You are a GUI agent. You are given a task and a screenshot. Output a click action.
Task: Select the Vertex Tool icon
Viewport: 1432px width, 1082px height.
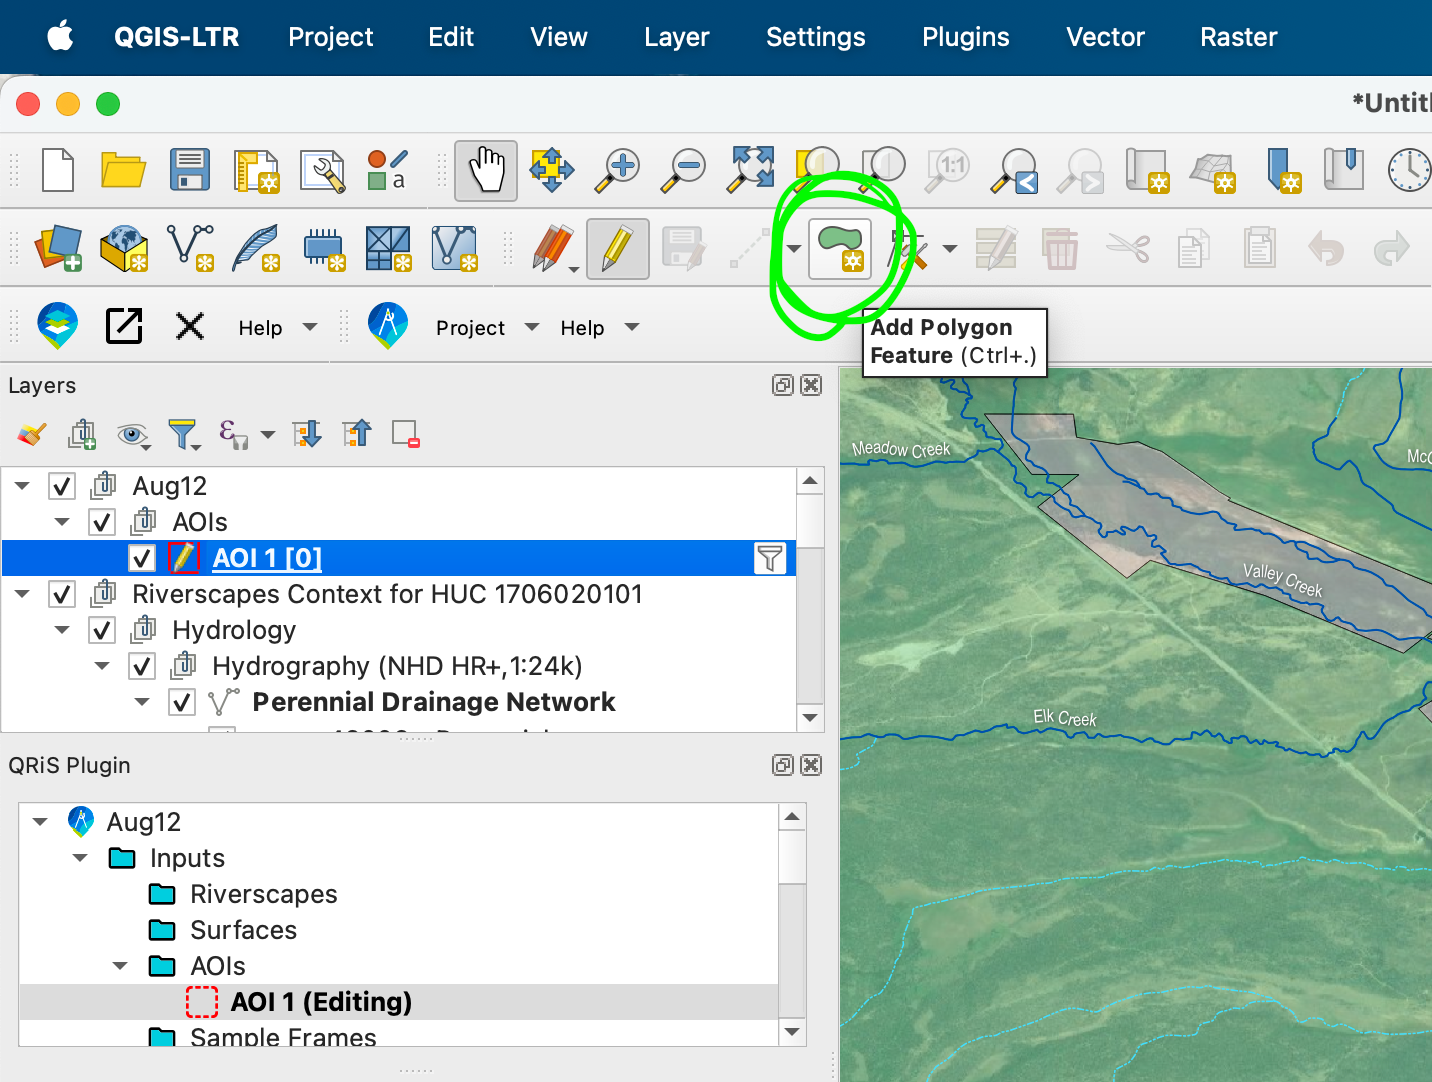pos(908,248)
